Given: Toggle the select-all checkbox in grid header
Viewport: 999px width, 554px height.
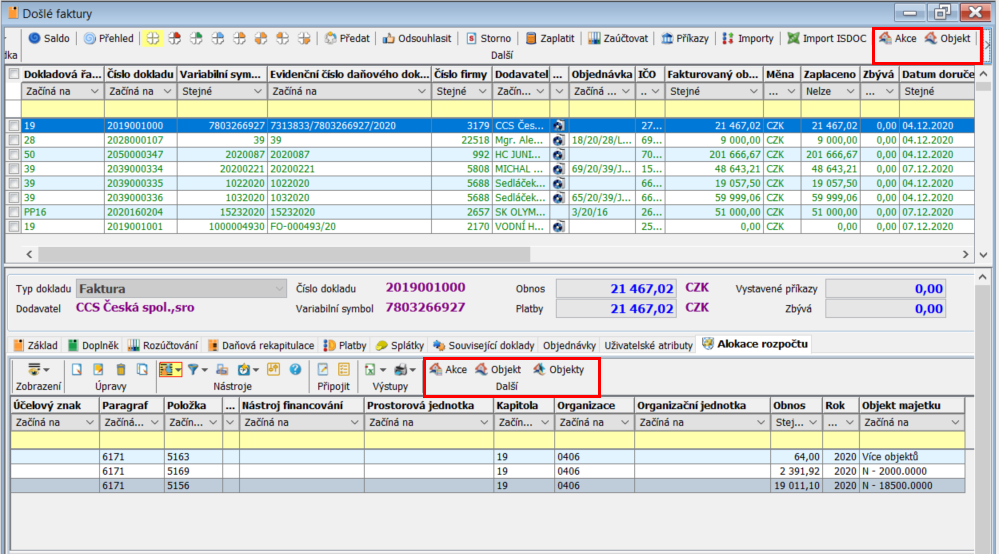Looking at the screenshot, I should coord(13,75).
